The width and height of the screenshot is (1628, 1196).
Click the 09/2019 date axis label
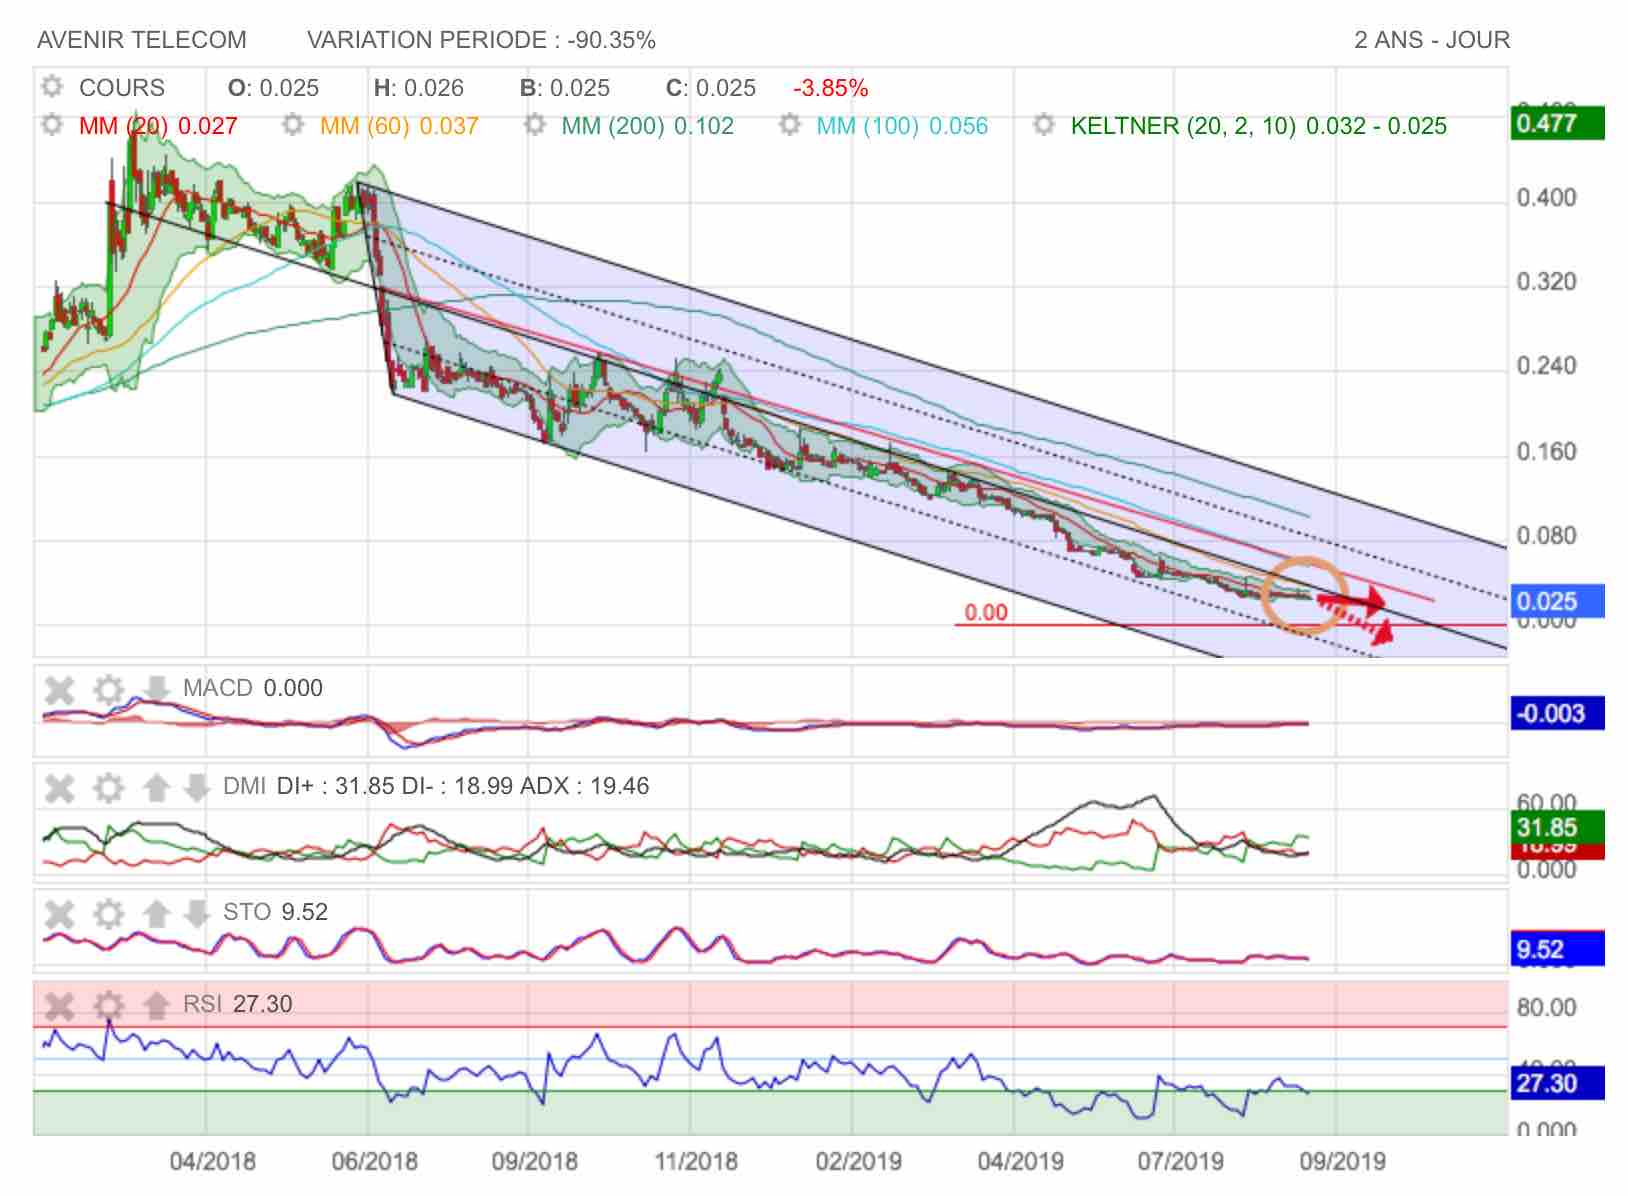(1342, 1161)
